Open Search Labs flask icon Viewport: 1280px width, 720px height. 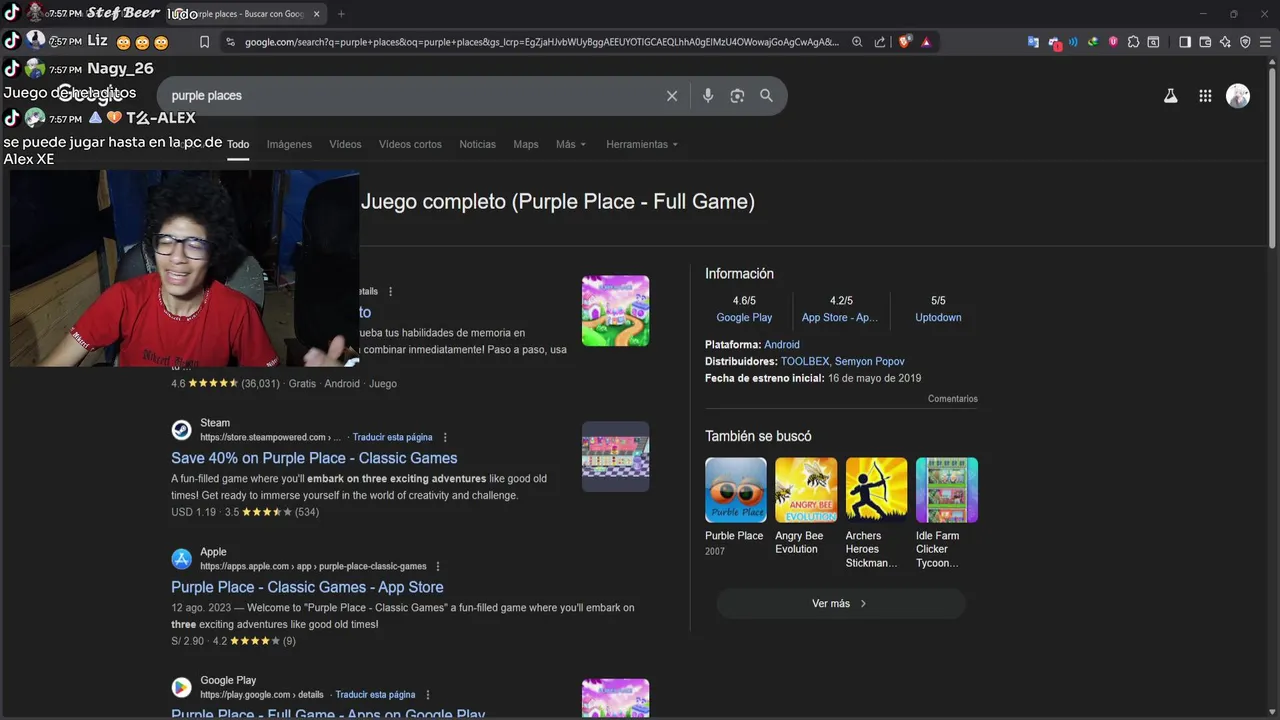[1170, 96]
